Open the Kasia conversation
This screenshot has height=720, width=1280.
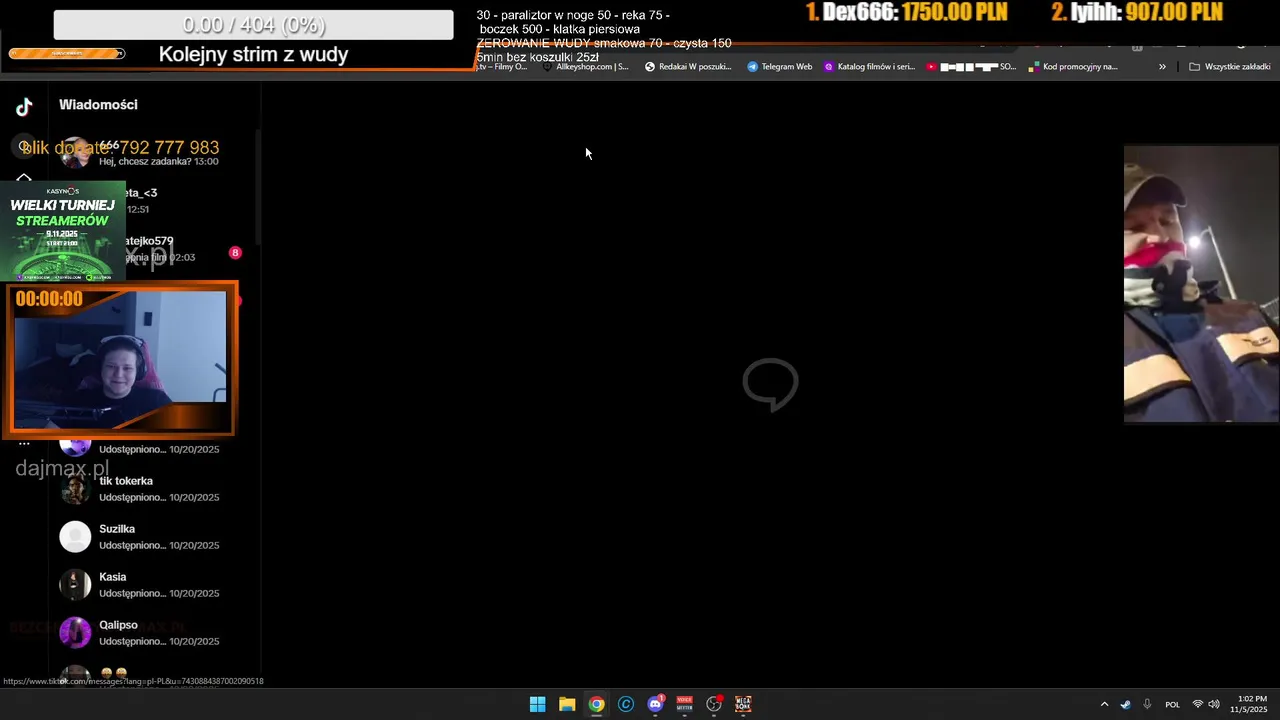155,585
